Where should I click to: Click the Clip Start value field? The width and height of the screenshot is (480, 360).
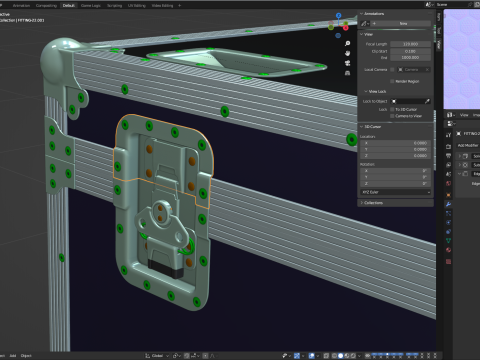coord(411,51)
